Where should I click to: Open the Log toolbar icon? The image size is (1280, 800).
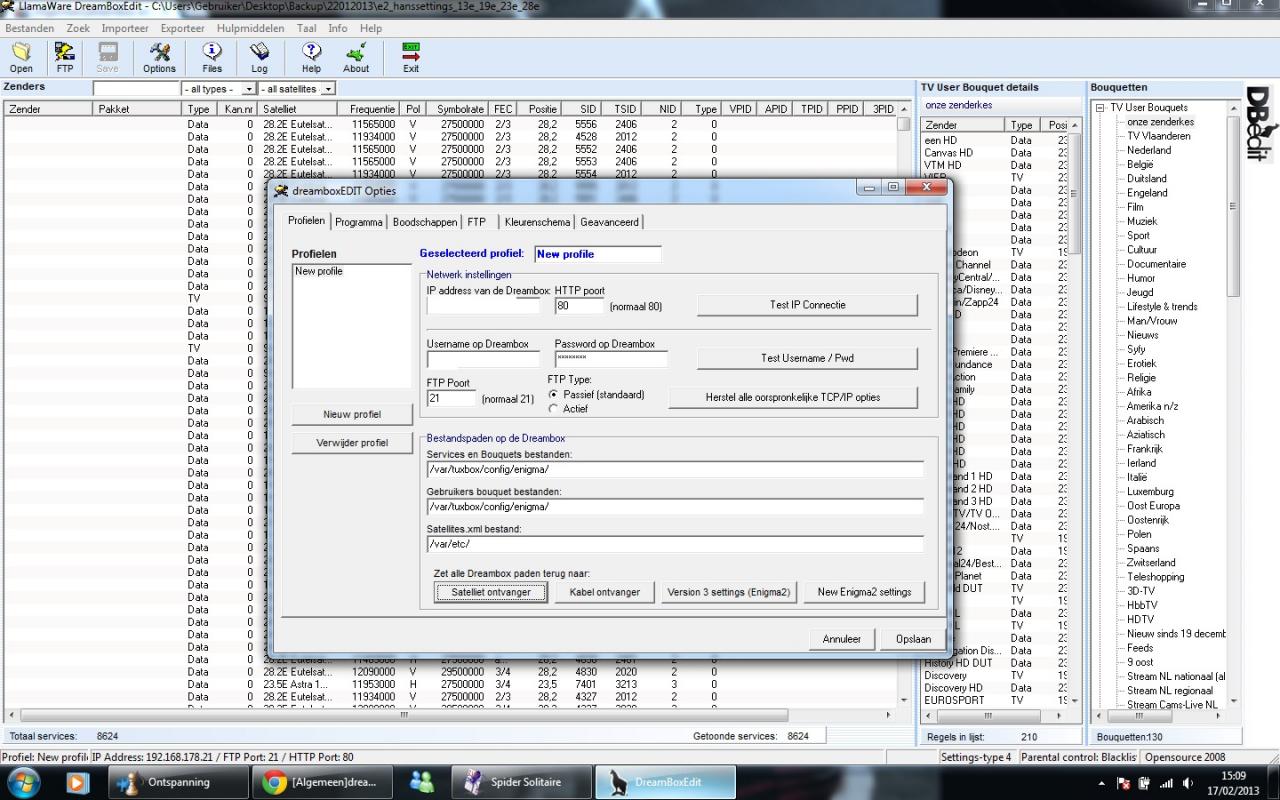(259, 57)
